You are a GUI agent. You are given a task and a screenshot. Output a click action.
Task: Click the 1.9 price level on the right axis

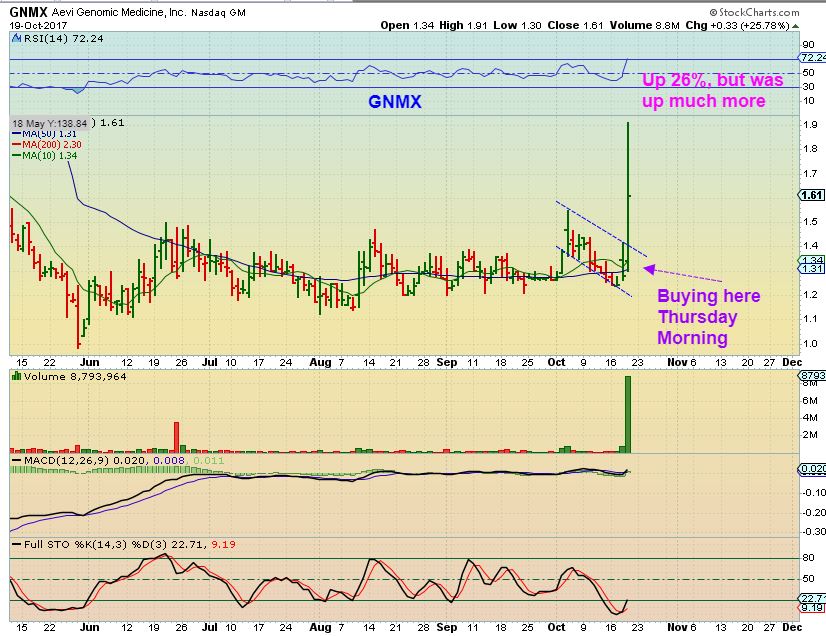(x=810, y=124)
